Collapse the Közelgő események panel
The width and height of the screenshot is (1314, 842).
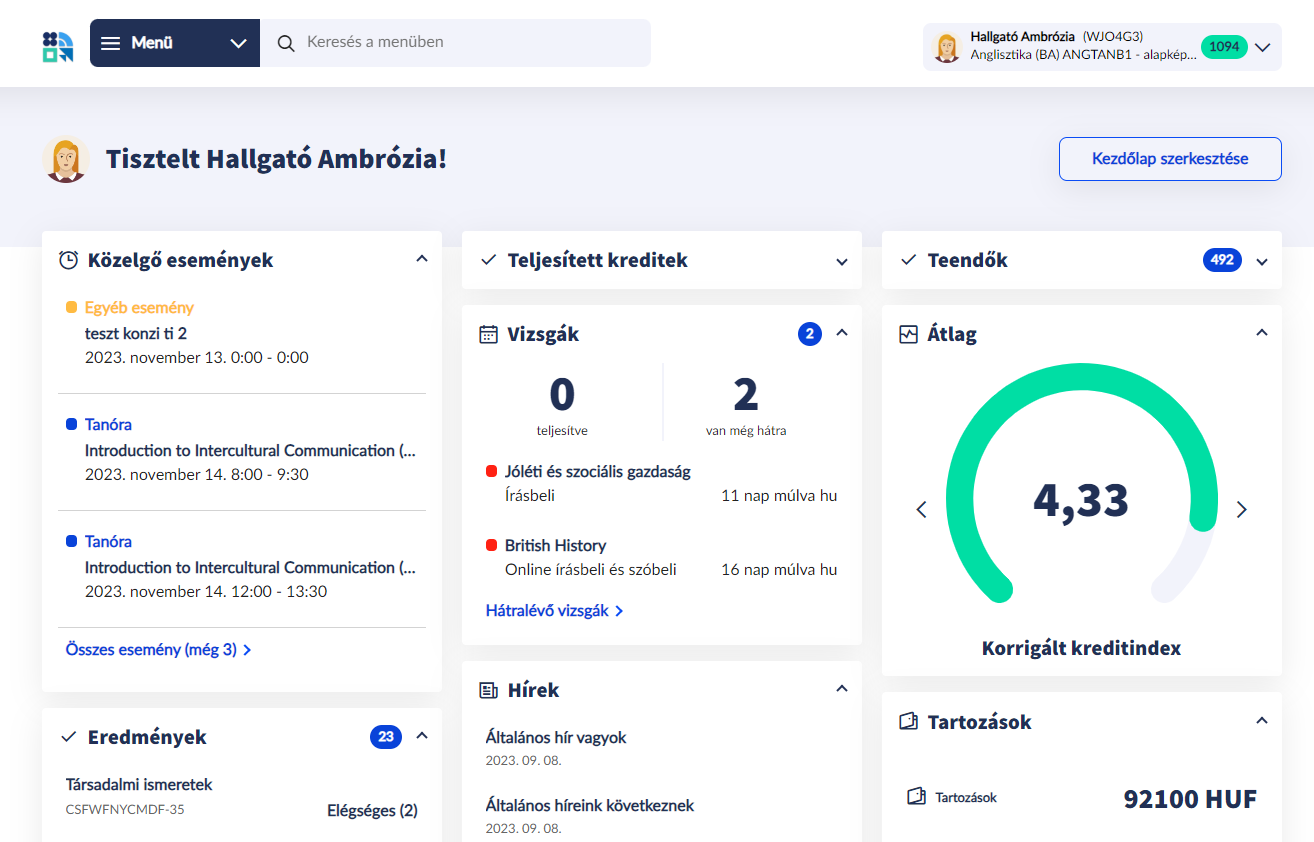coord(421,259)
